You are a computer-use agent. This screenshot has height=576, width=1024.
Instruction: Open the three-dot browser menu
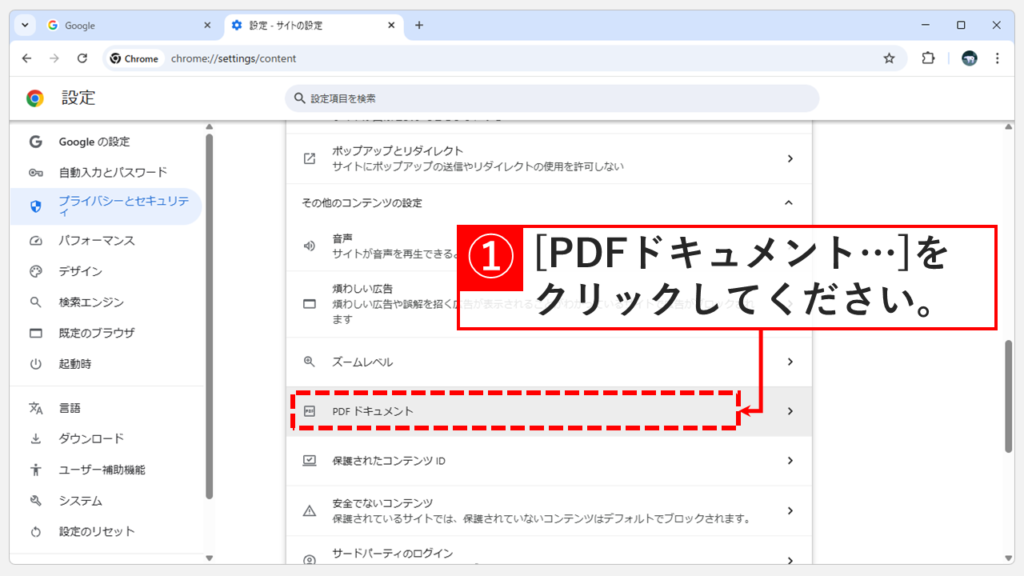(x=997, y=58)
